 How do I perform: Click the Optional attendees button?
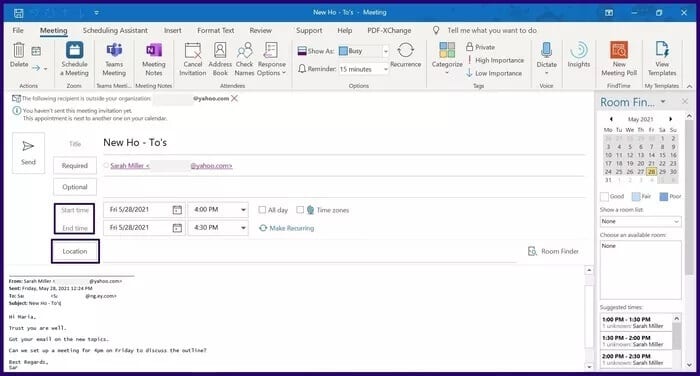pyautogui.click(x=75, y=187)
